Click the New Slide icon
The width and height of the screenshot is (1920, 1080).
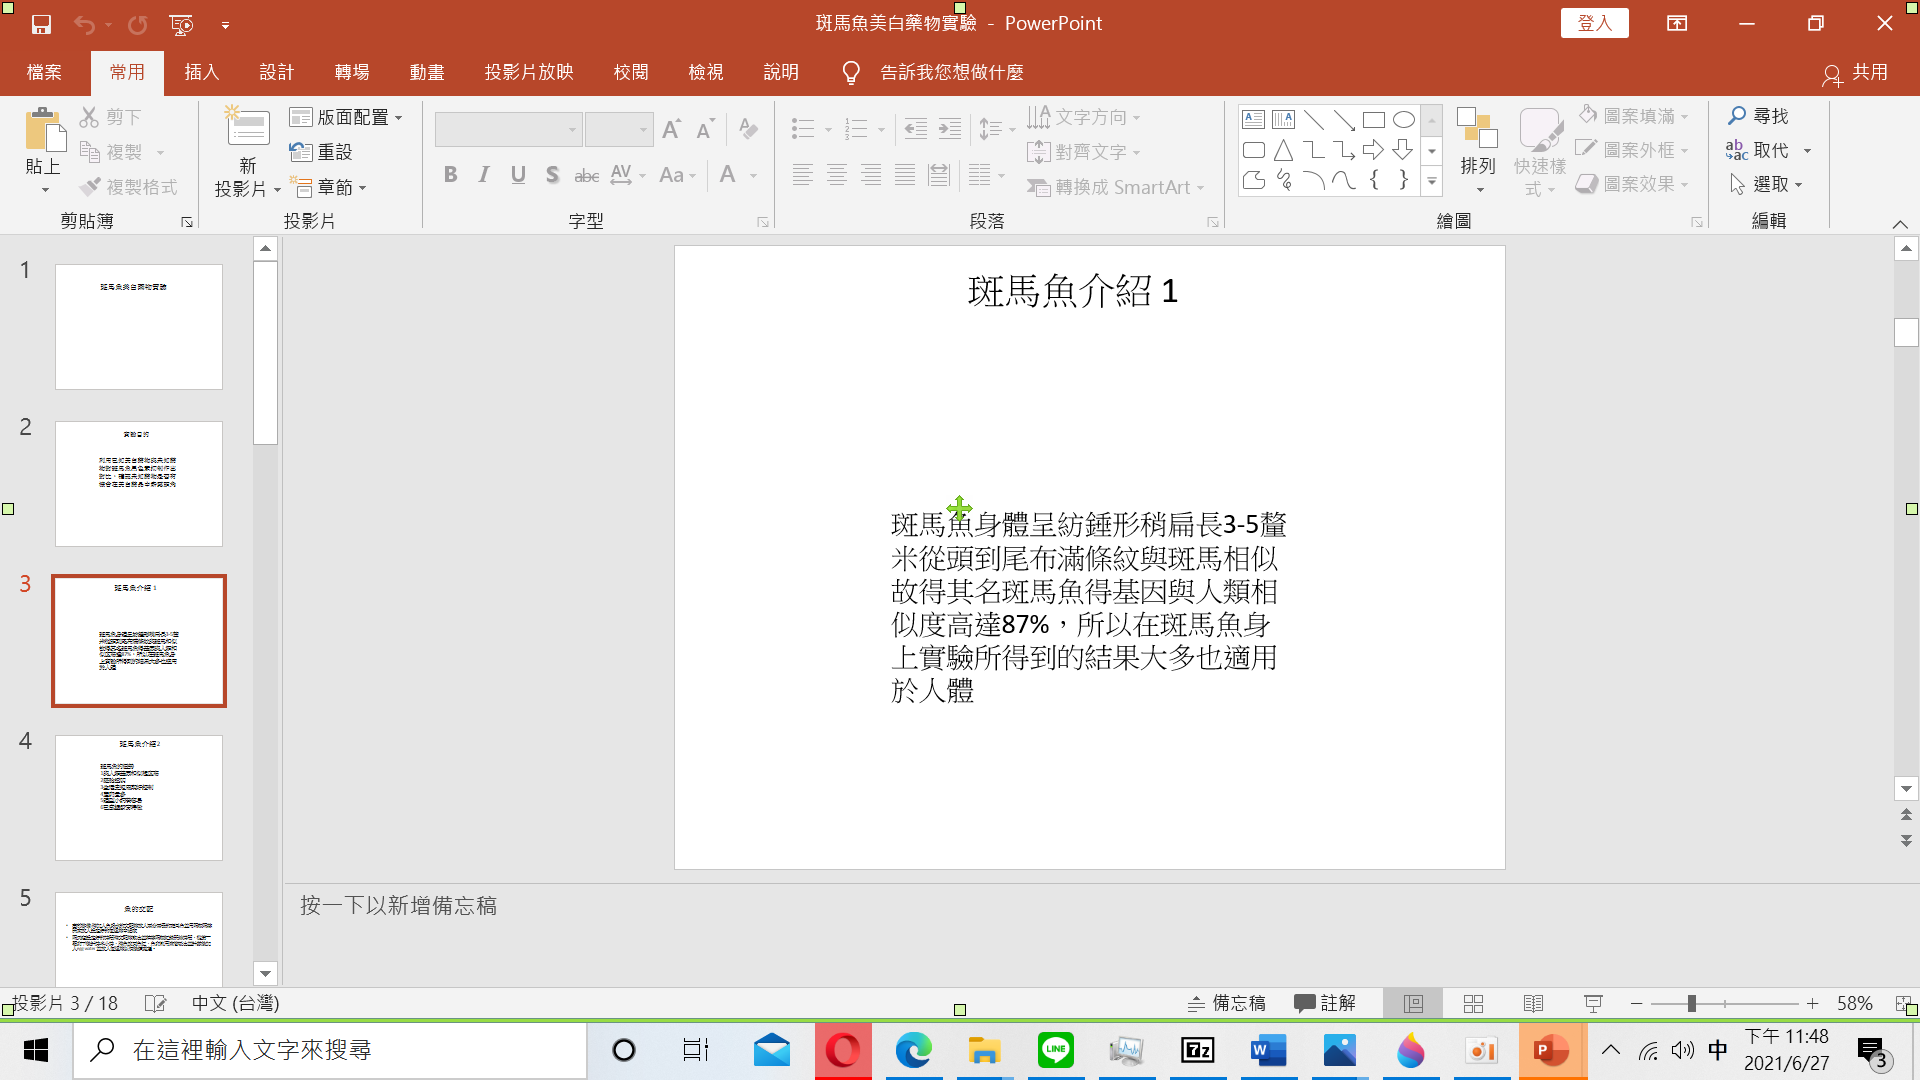tap(246, 128)
